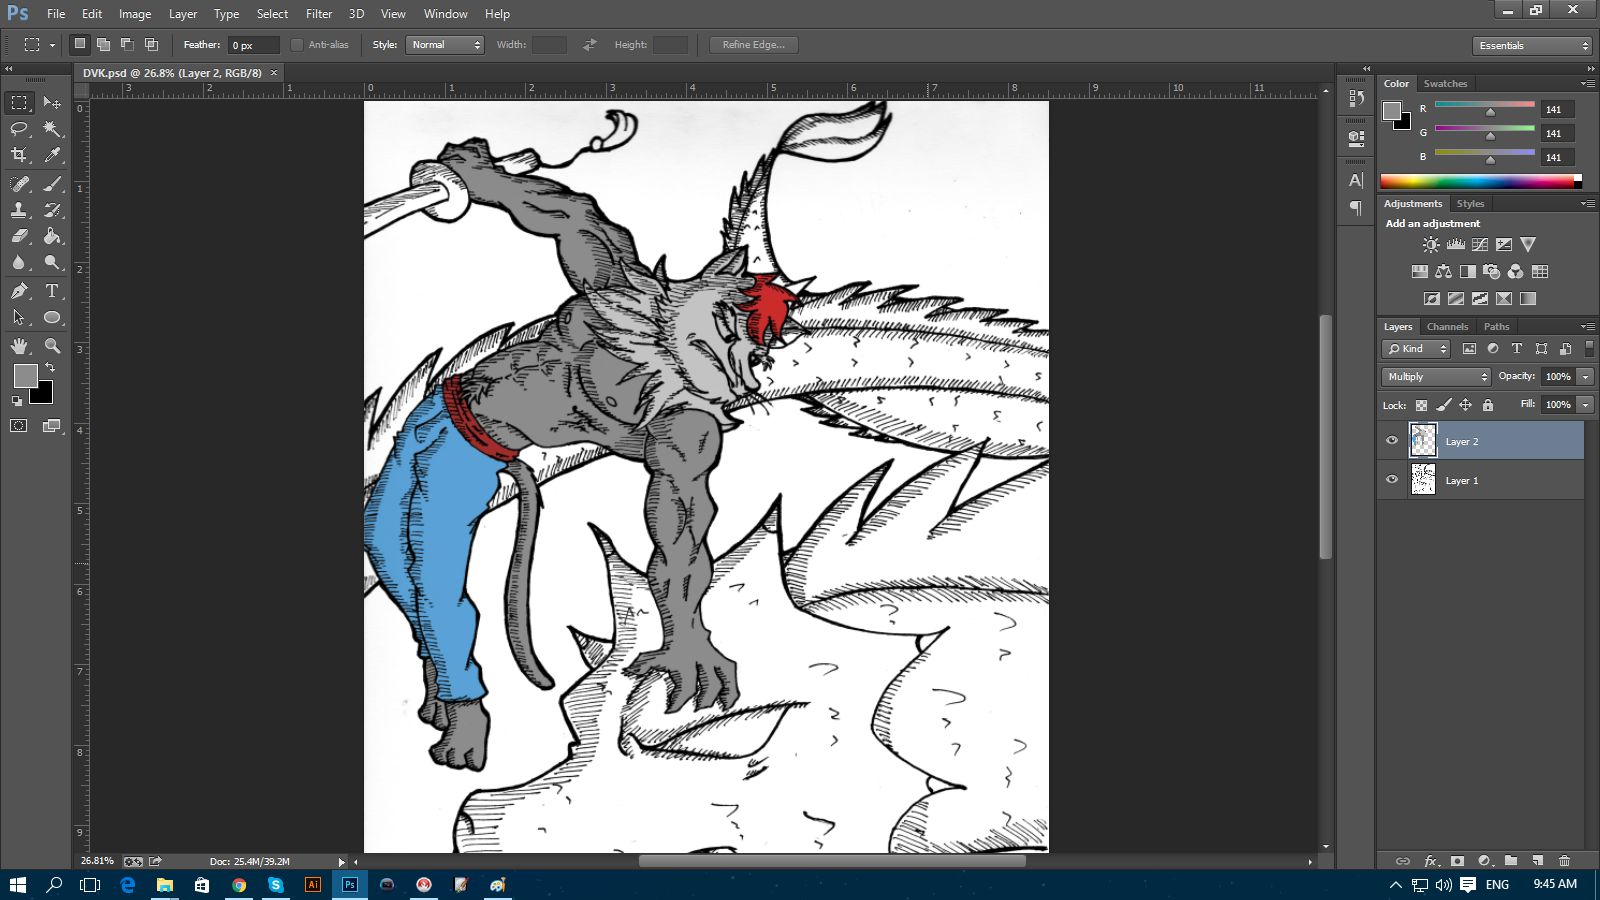Open the Select menu
1600x900 pixels.
(272, 14)
